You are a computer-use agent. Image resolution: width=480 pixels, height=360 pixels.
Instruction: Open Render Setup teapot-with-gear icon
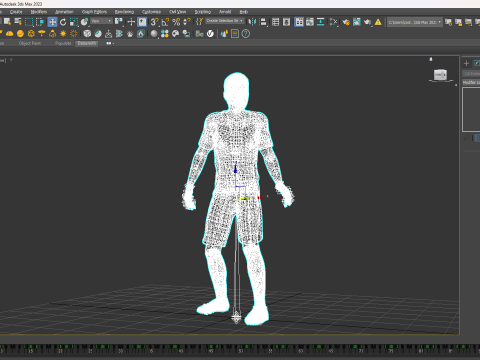click(346, 22)
